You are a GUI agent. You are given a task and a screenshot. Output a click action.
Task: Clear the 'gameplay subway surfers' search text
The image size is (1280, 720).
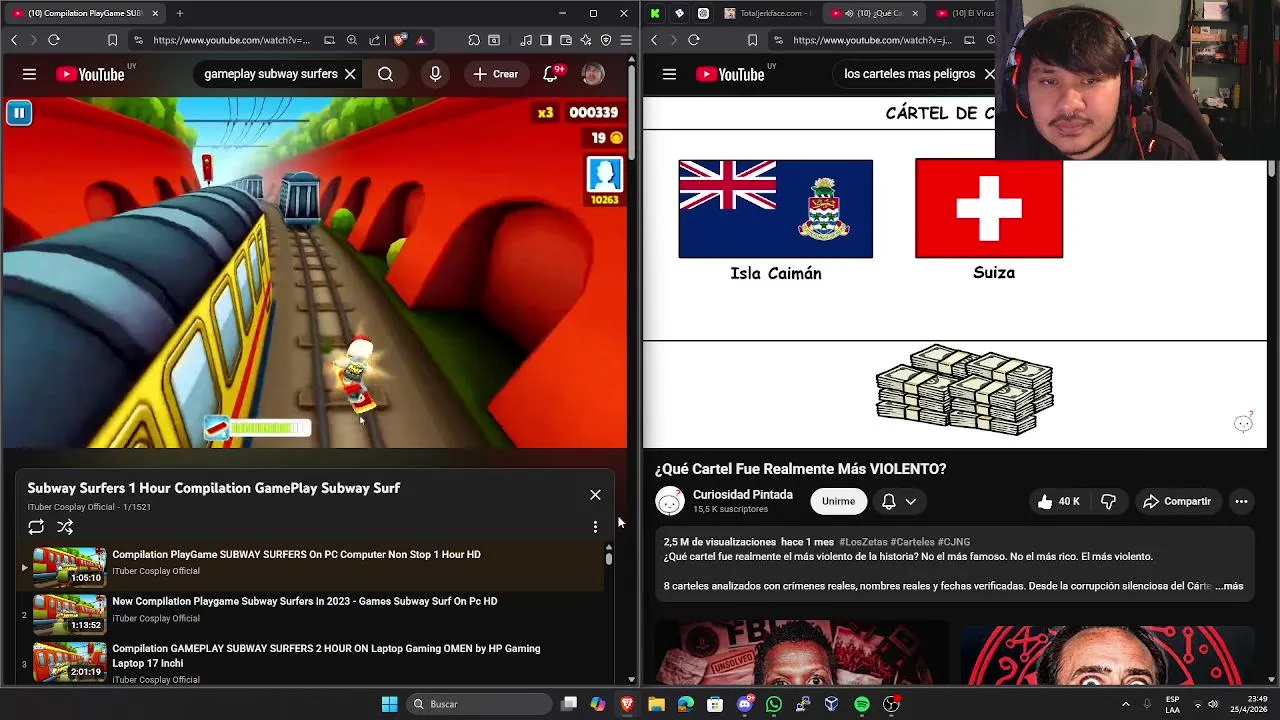pos(350,74)
